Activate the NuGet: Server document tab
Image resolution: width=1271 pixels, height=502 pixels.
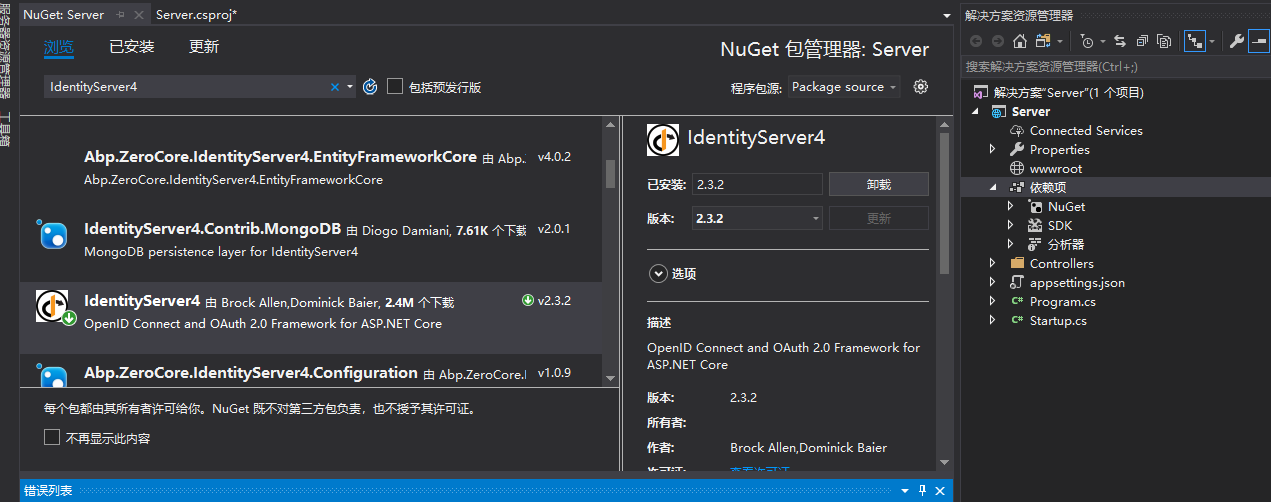pyautogui.click(x=64, y=15)
